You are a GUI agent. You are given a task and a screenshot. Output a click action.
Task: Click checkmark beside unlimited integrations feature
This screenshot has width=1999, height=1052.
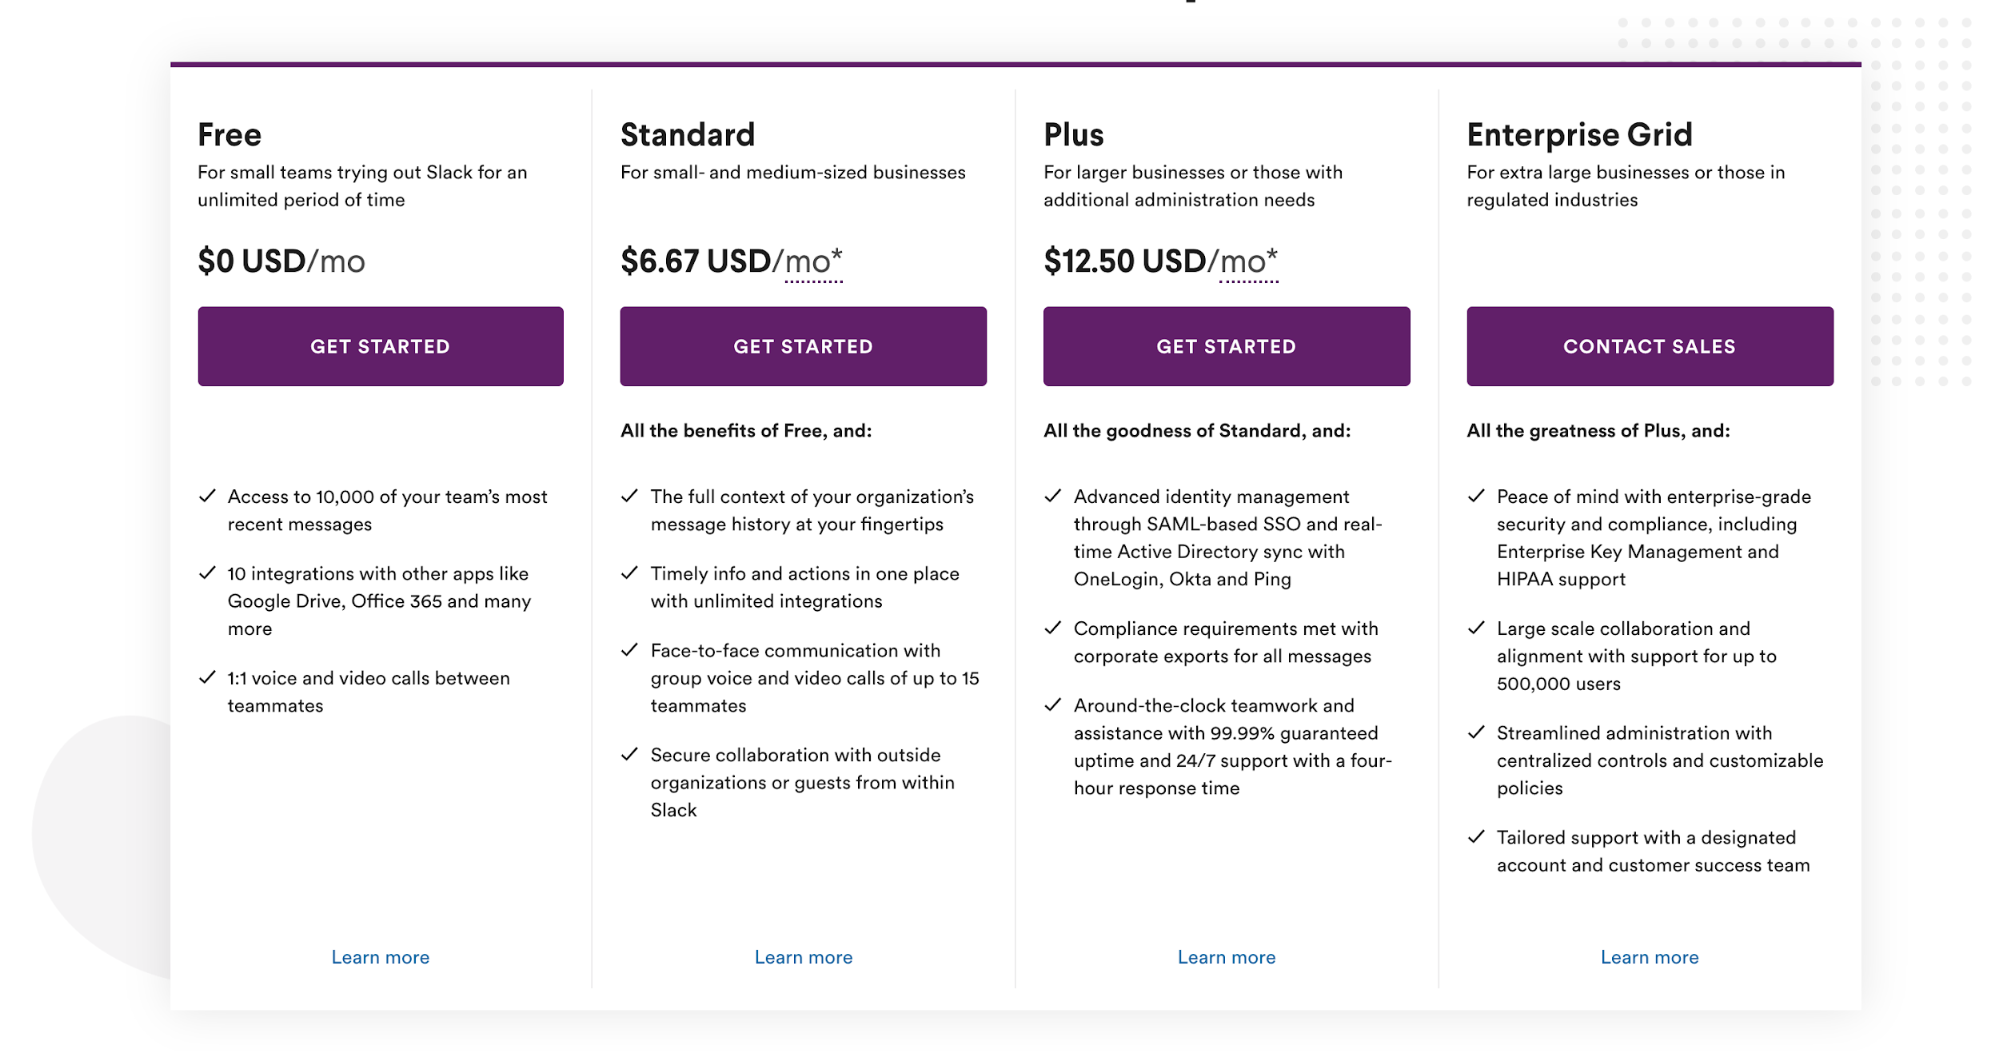point(630,573)
